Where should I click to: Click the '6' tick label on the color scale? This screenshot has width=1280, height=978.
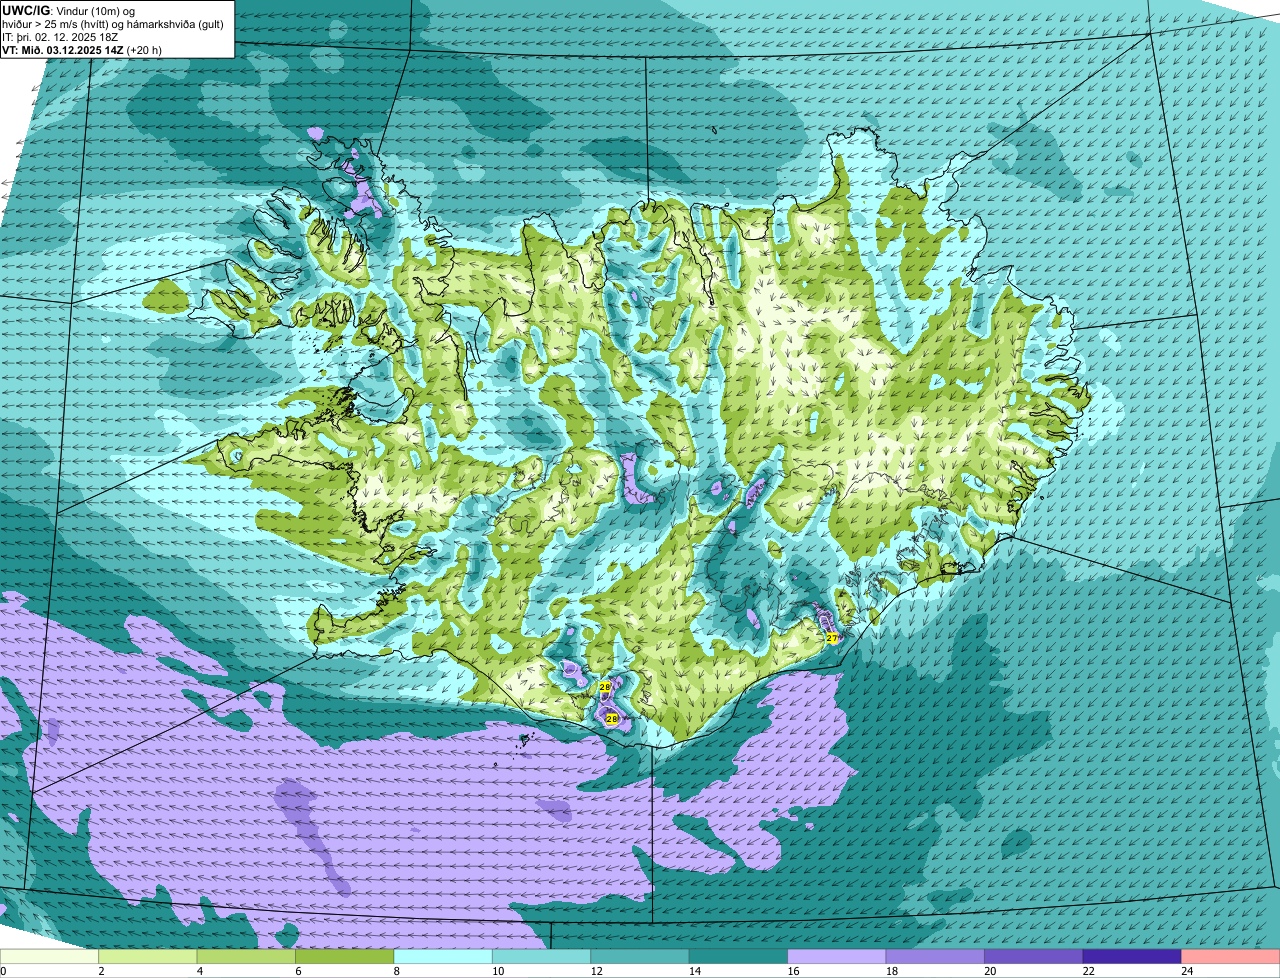tap(298, 971)
